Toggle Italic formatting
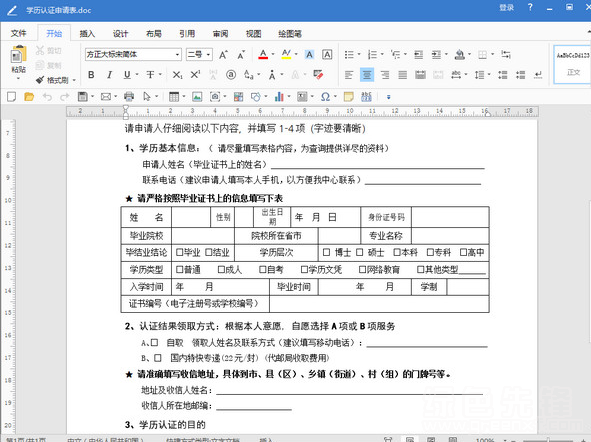Screen dimensions: 591x442 109,75
